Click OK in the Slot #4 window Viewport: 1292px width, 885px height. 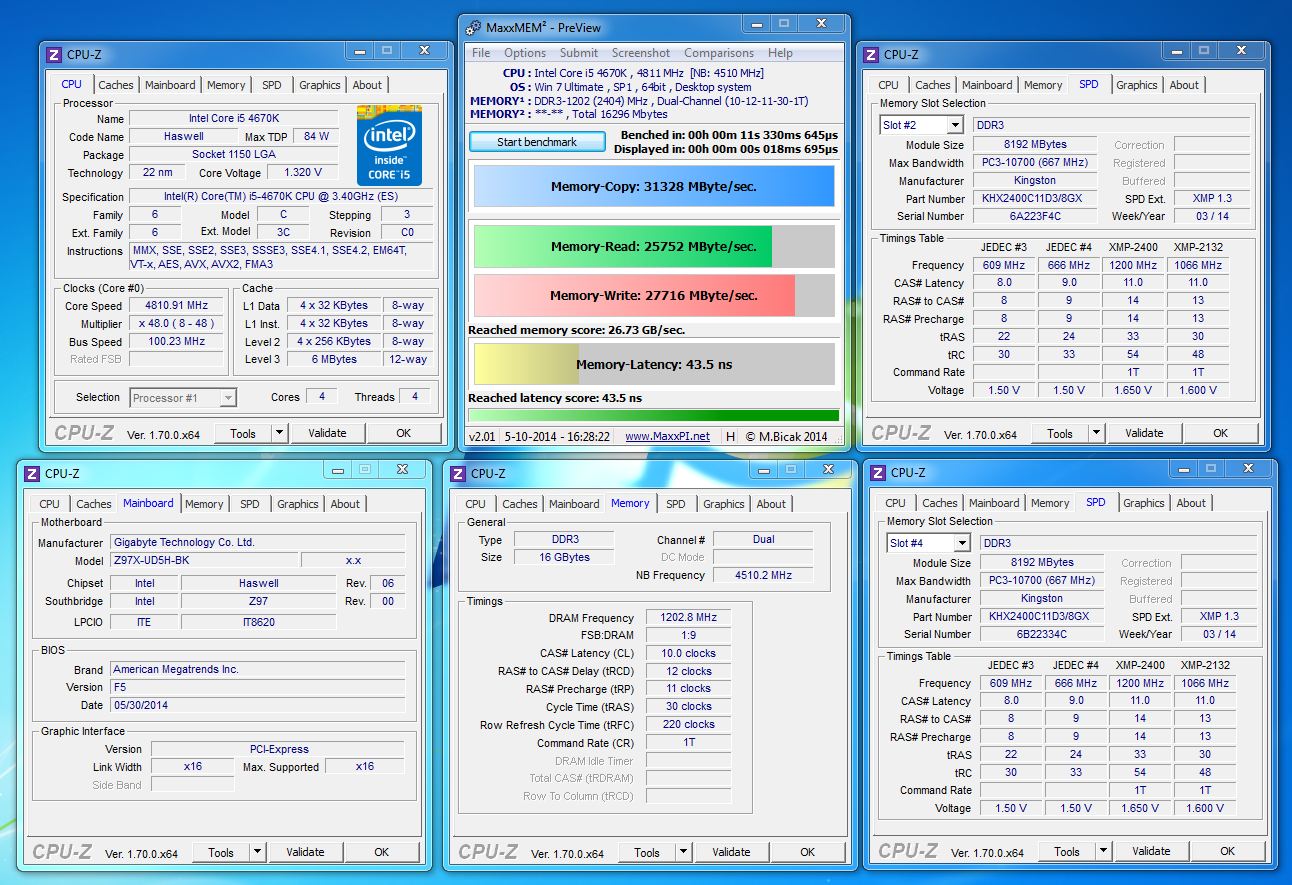1227,851
